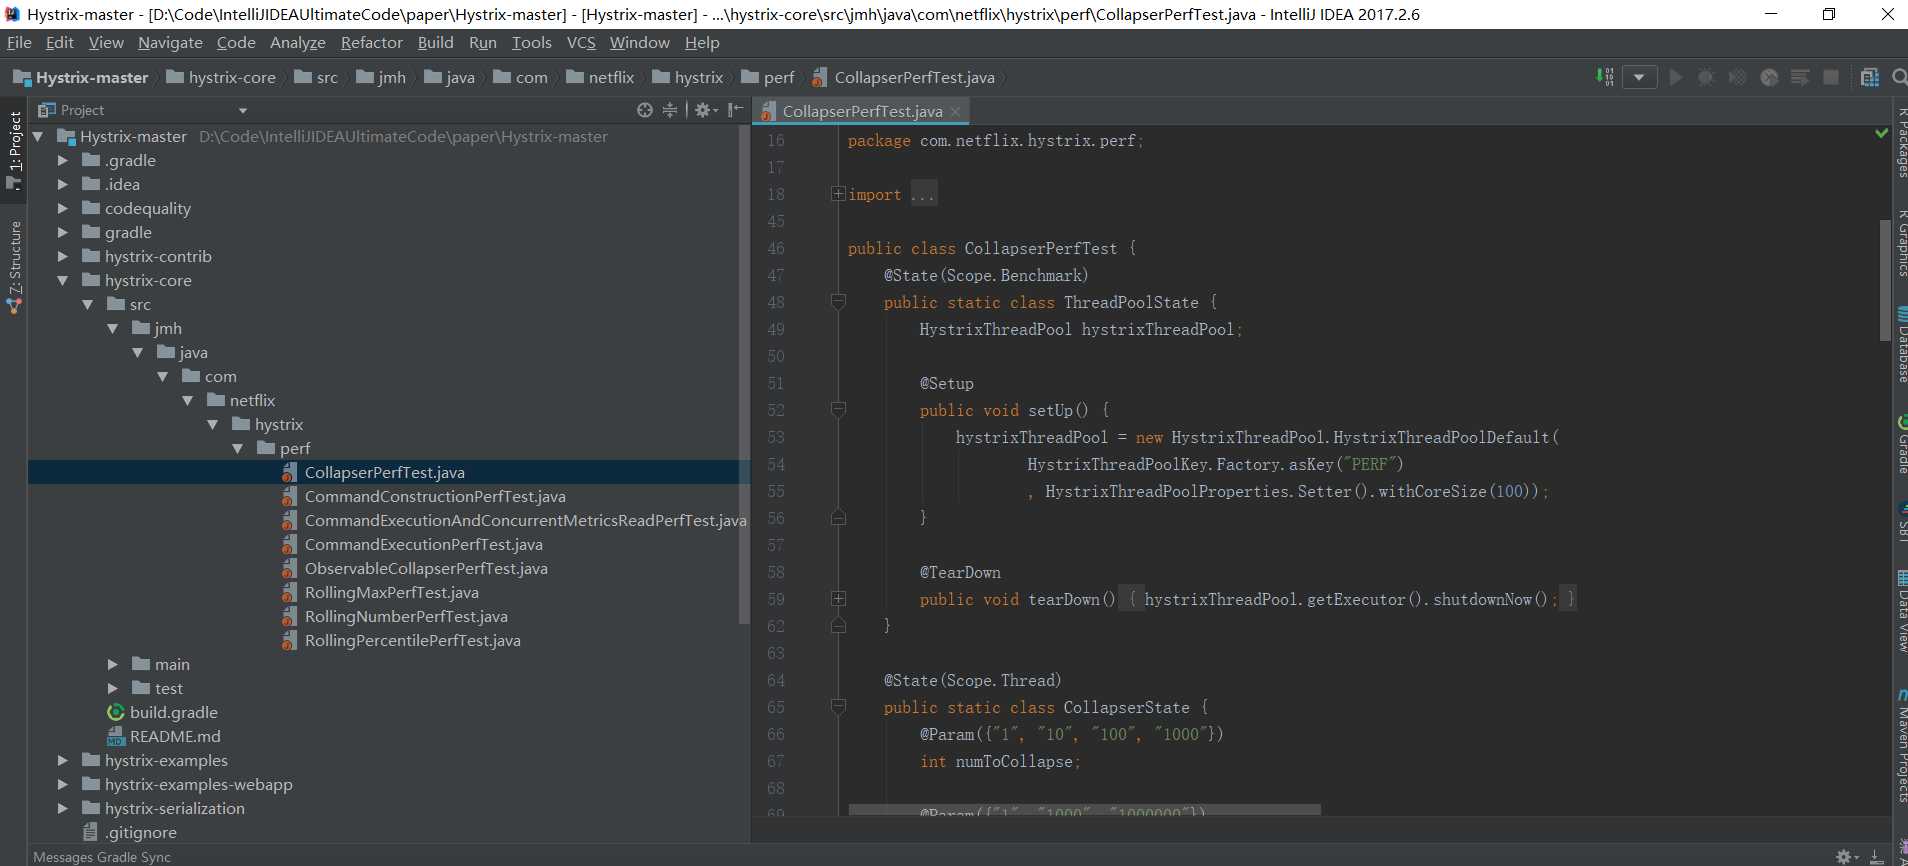Hide the Project tool window

point(735,110)
